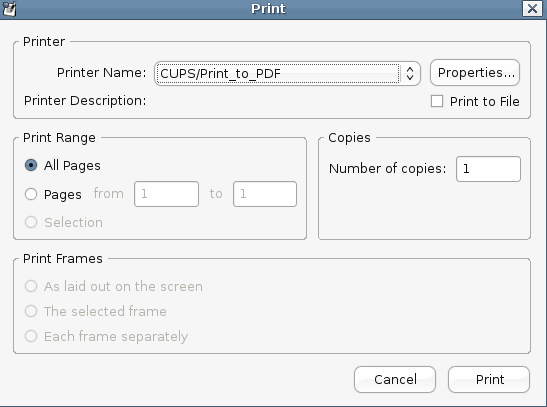
Task: Select the CUPS/Print_to_PDF printer combo box
Action: tap(287, 74)
